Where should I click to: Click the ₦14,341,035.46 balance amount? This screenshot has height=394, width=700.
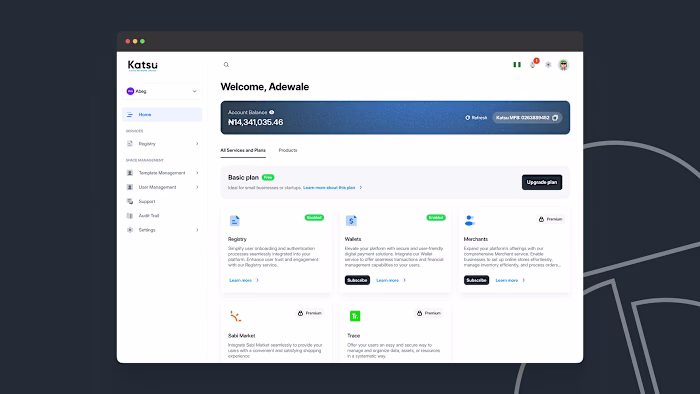[x=255, y=122]
